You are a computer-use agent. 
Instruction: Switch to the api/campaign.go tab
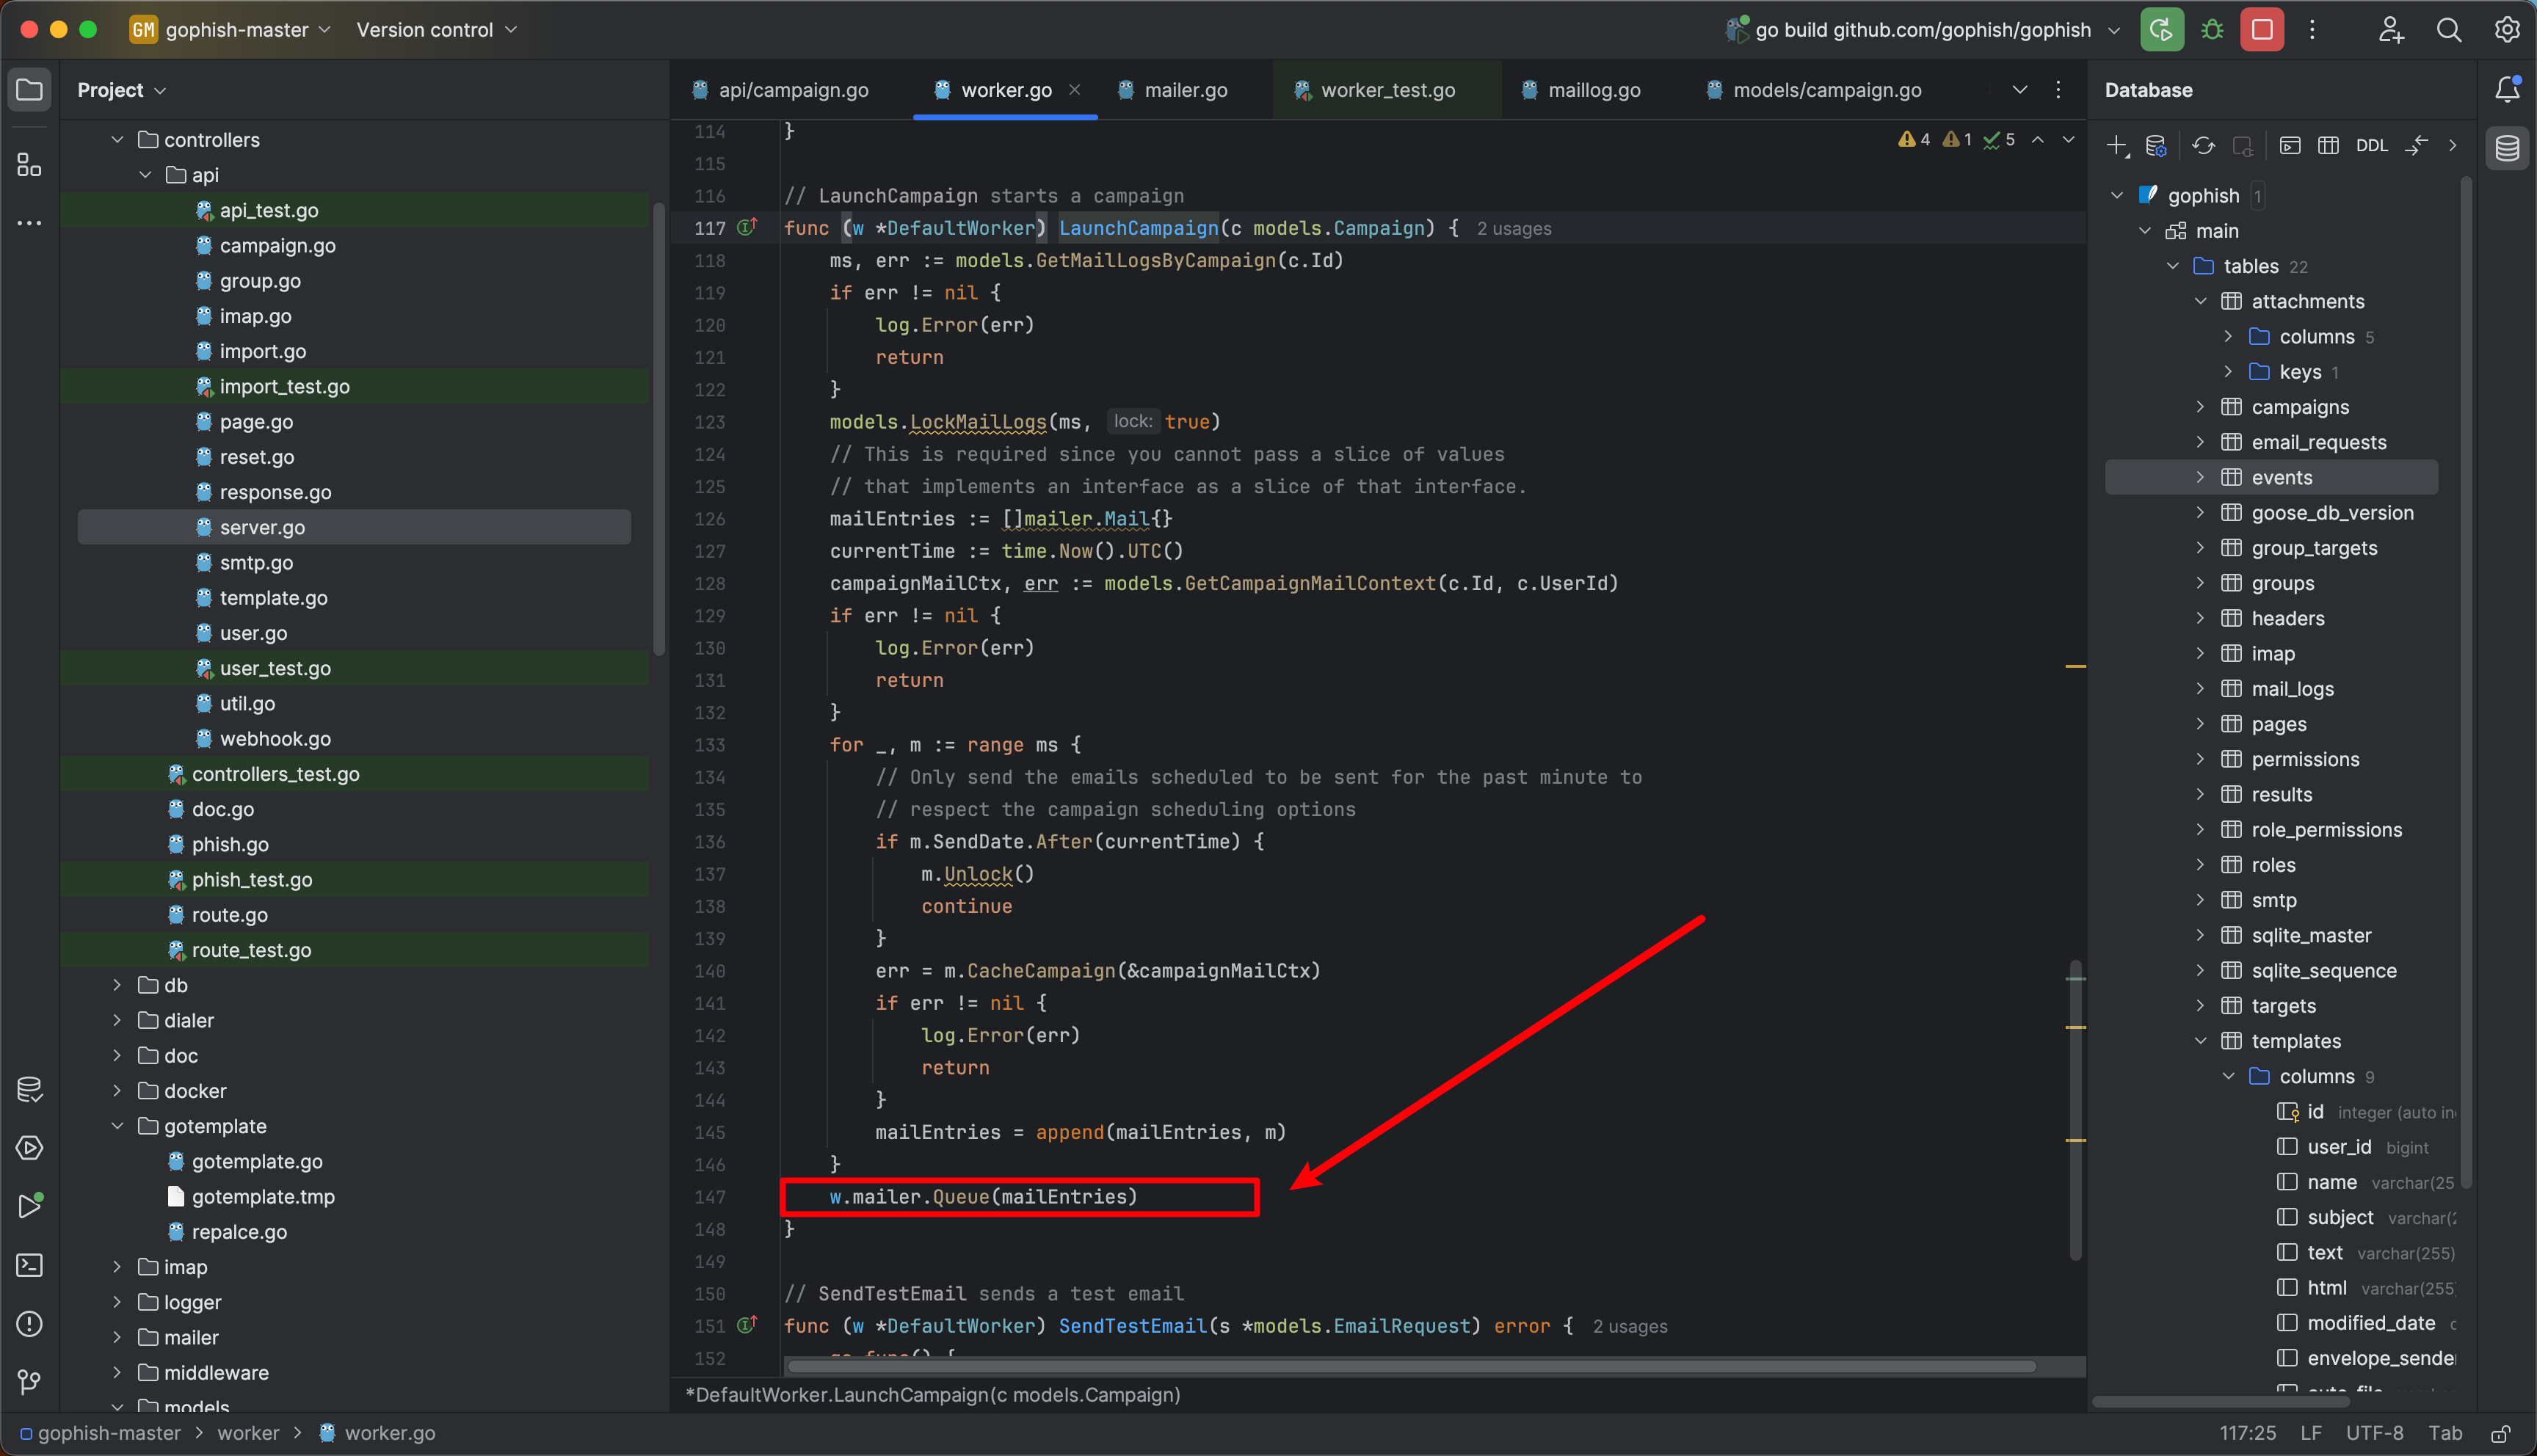click(780, 90)
